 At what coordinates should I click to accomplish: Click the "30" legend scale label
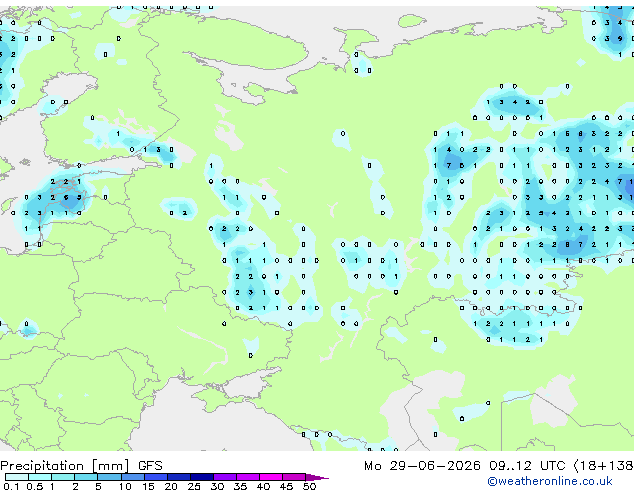tap(217, 486)
